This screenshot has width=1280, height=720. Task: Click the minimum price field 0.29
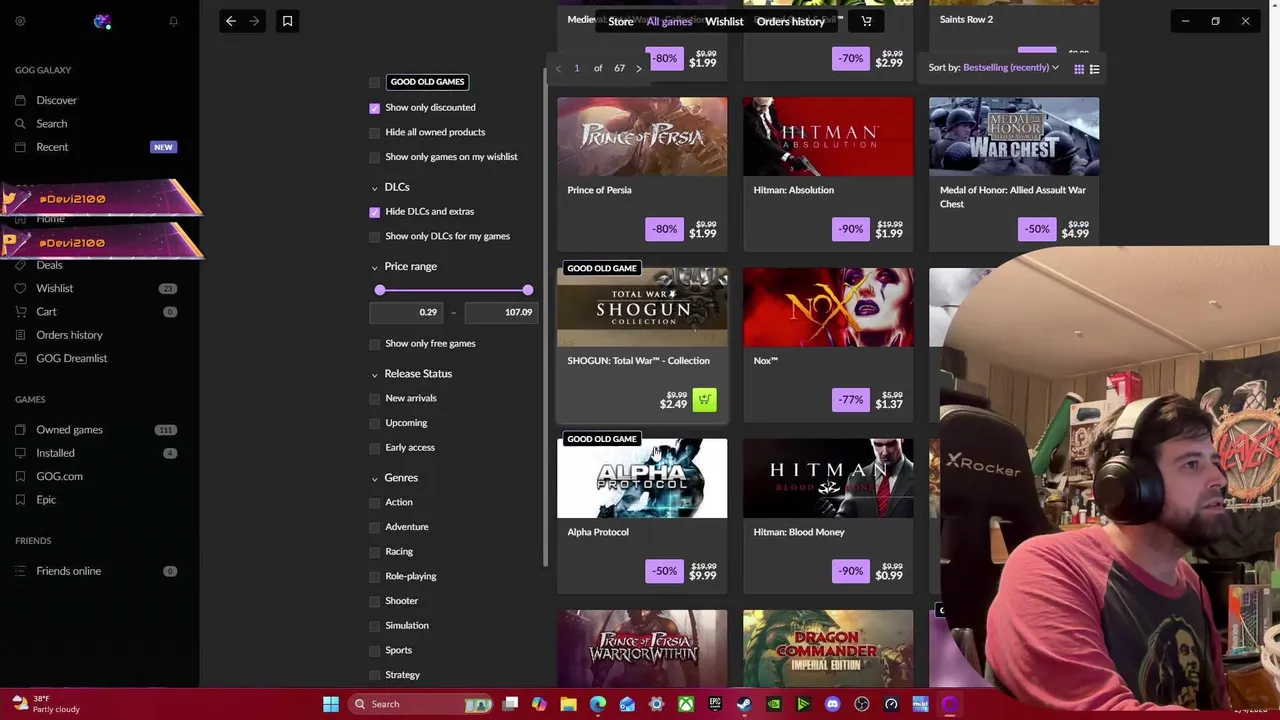[406, 312]
